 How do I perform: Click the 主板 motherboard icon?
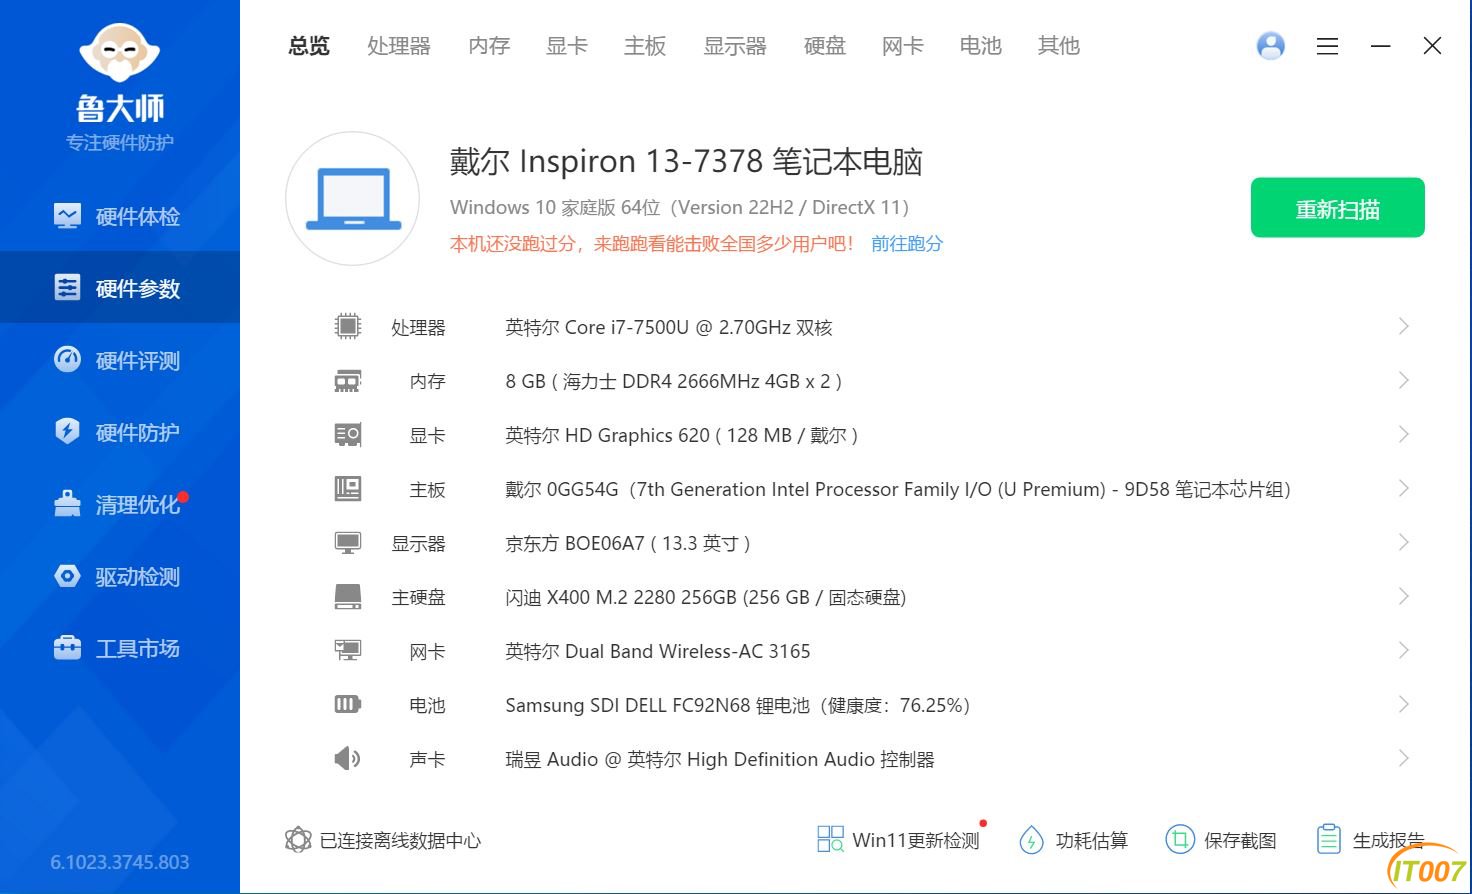[x=347, y=489]
